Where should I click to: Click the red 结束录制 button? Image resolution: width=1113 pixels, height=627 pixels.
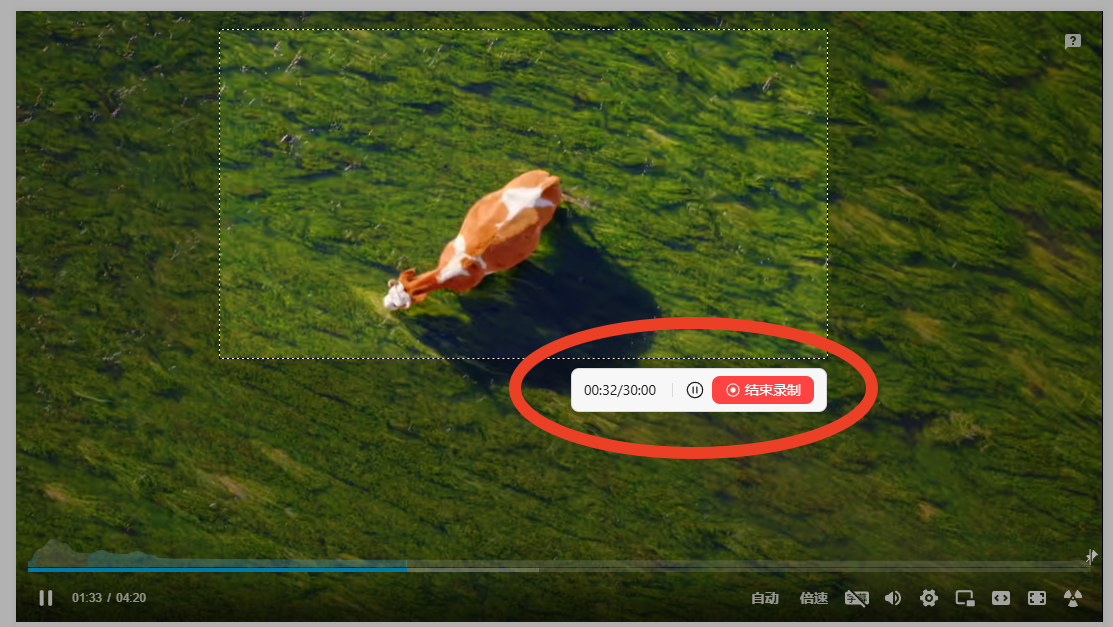coord(762,390)
